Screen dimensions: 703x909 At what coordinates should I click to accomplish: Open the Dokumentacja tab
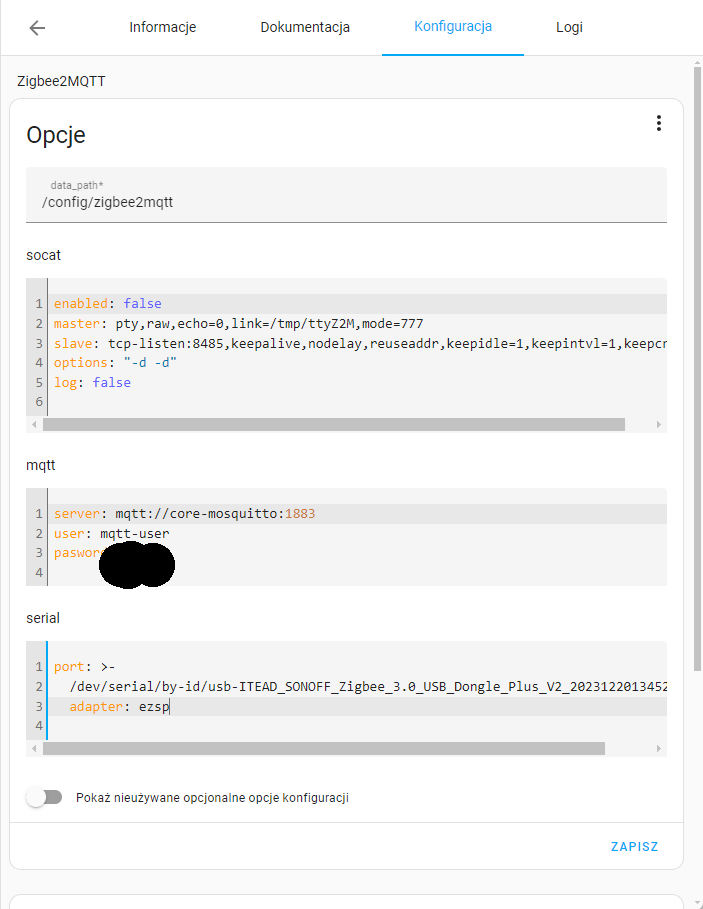click(x=305, y=27)
